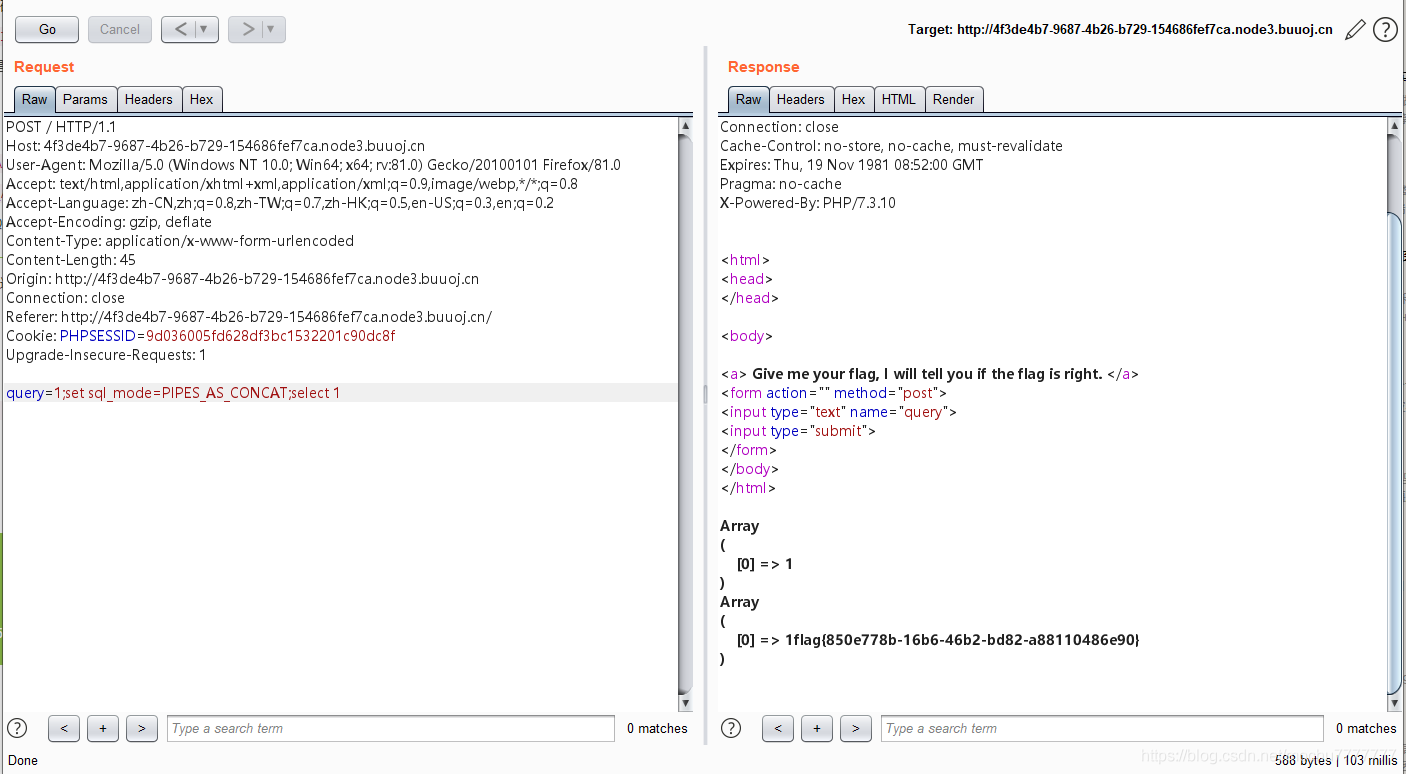Click the greyed Cancel button
Viewport: 1406px width, 774px height.
(x=120, y=29)
